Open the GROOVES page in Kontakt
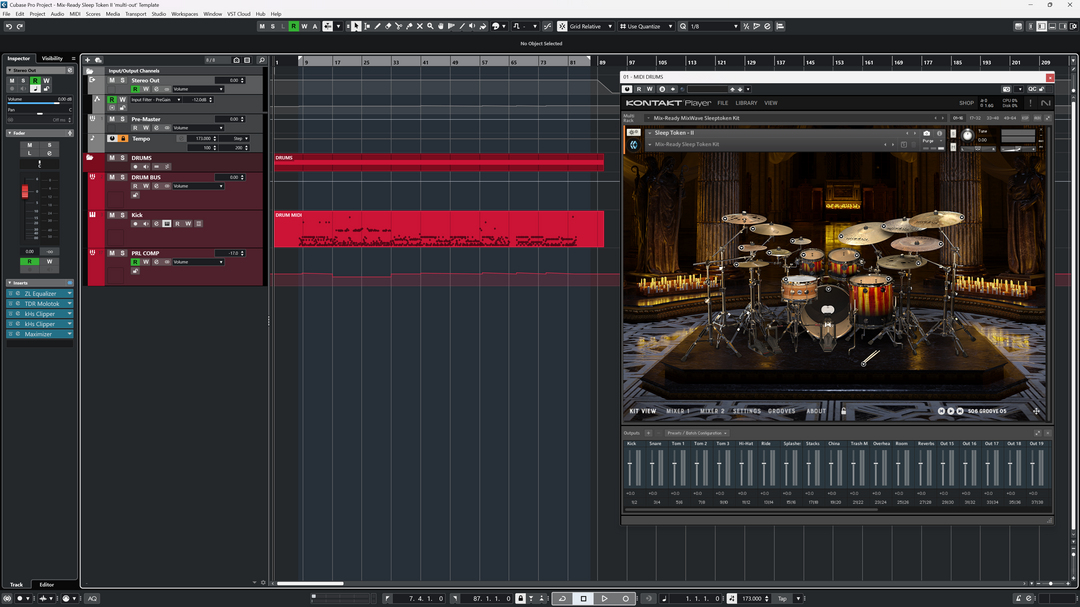Image resolution: width=1080 pixels, height=607 pixels. [x=781, y=411]
